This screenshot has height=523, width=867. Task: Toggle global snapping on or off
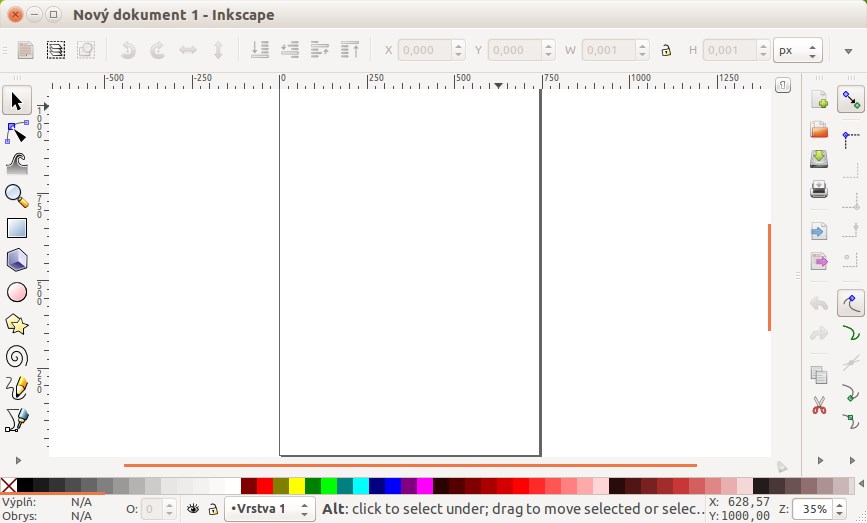click(x=851, y=100)
